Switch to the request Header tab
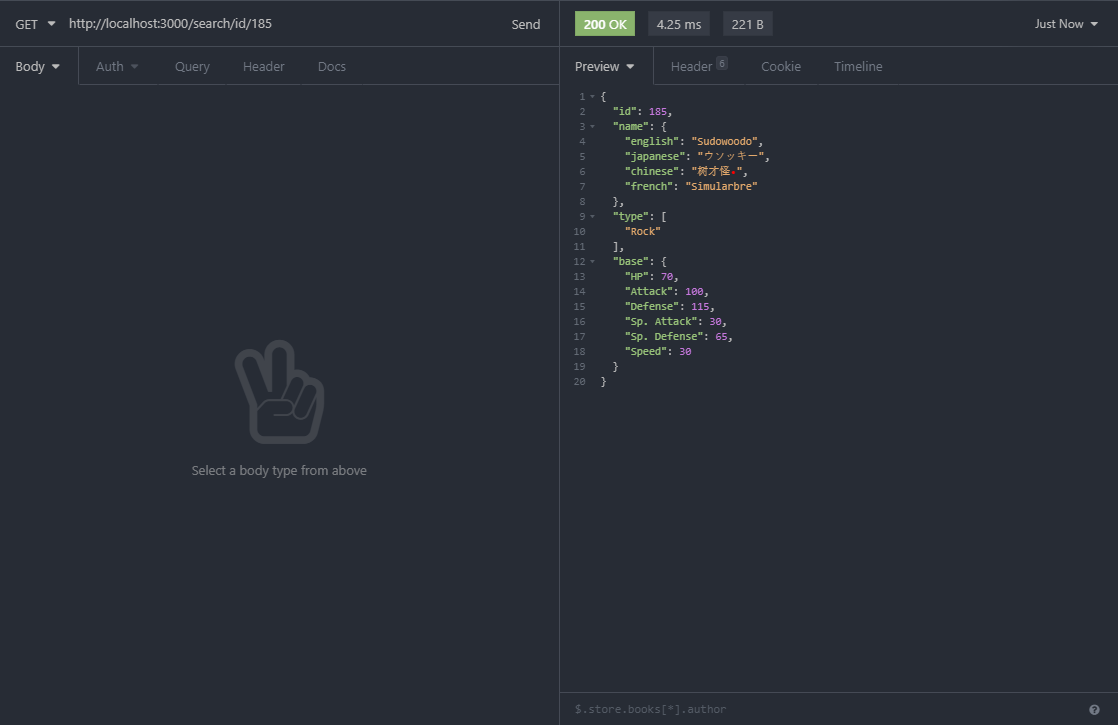 pyautogui.click(x=264, y=66)
